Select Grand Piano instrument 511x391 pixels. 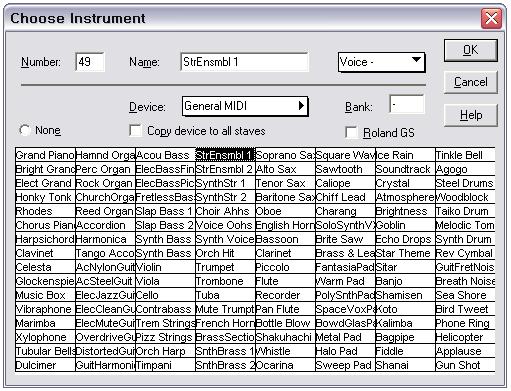point(46,155)
